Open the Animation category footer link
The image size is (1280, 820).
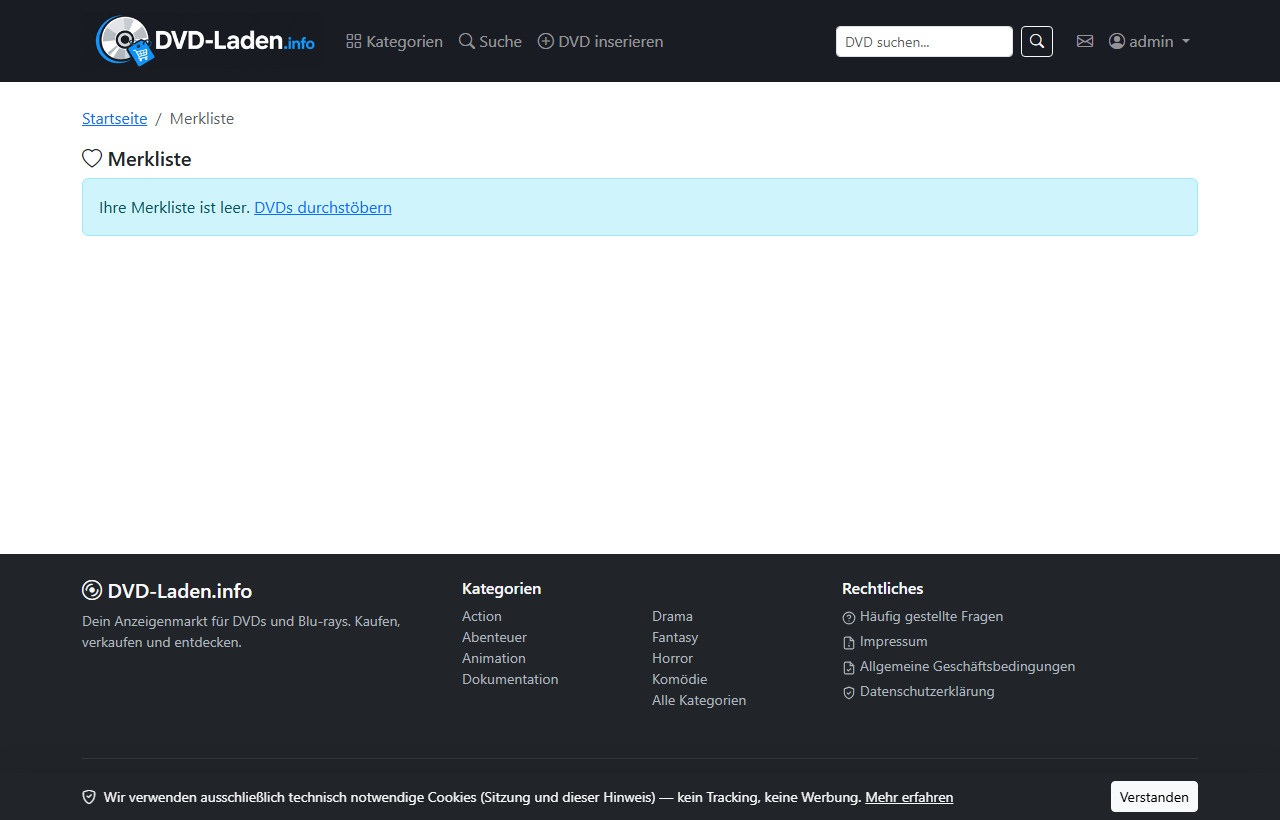click(x=494, y=658)
